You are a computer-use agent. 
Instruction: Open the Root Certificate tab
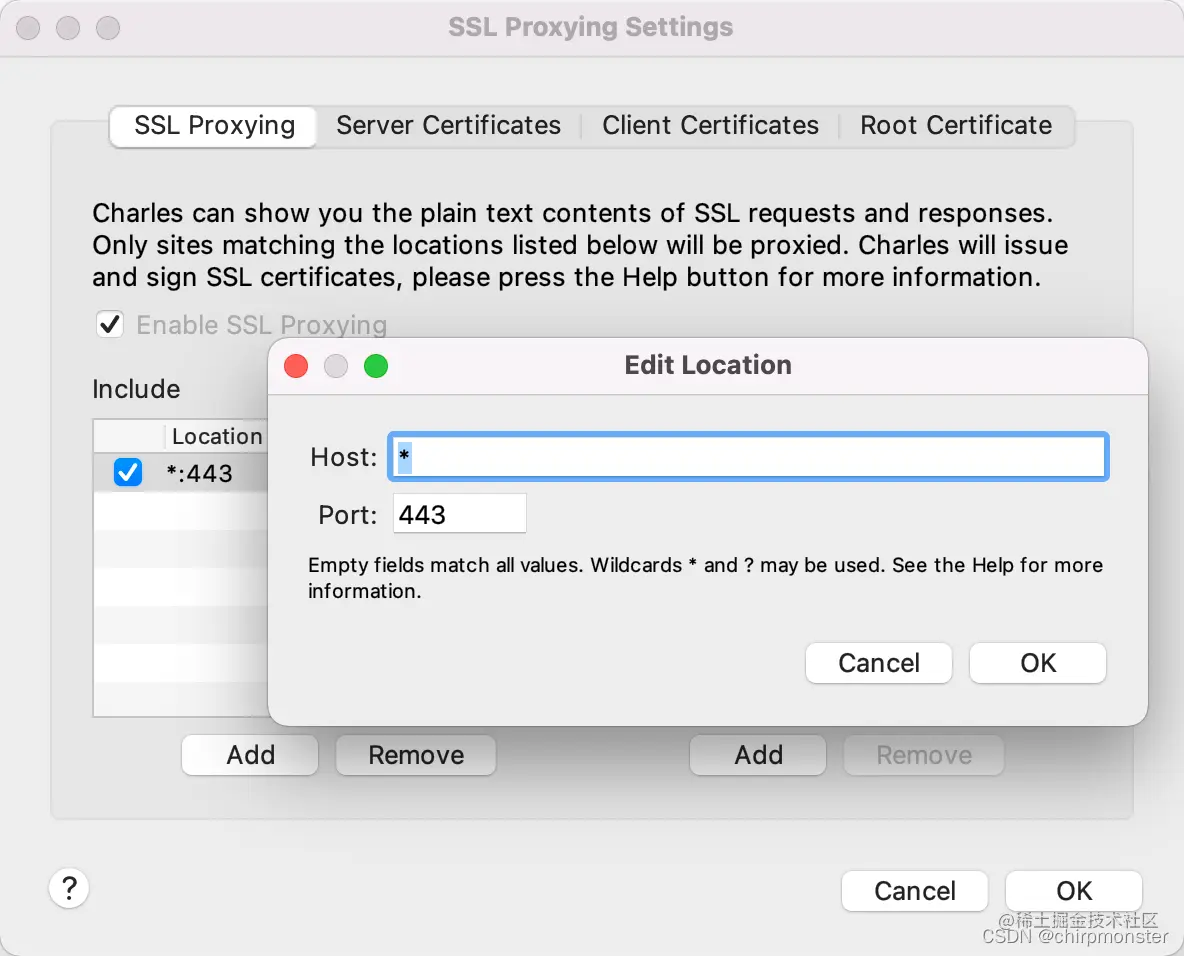pos(956,125)
